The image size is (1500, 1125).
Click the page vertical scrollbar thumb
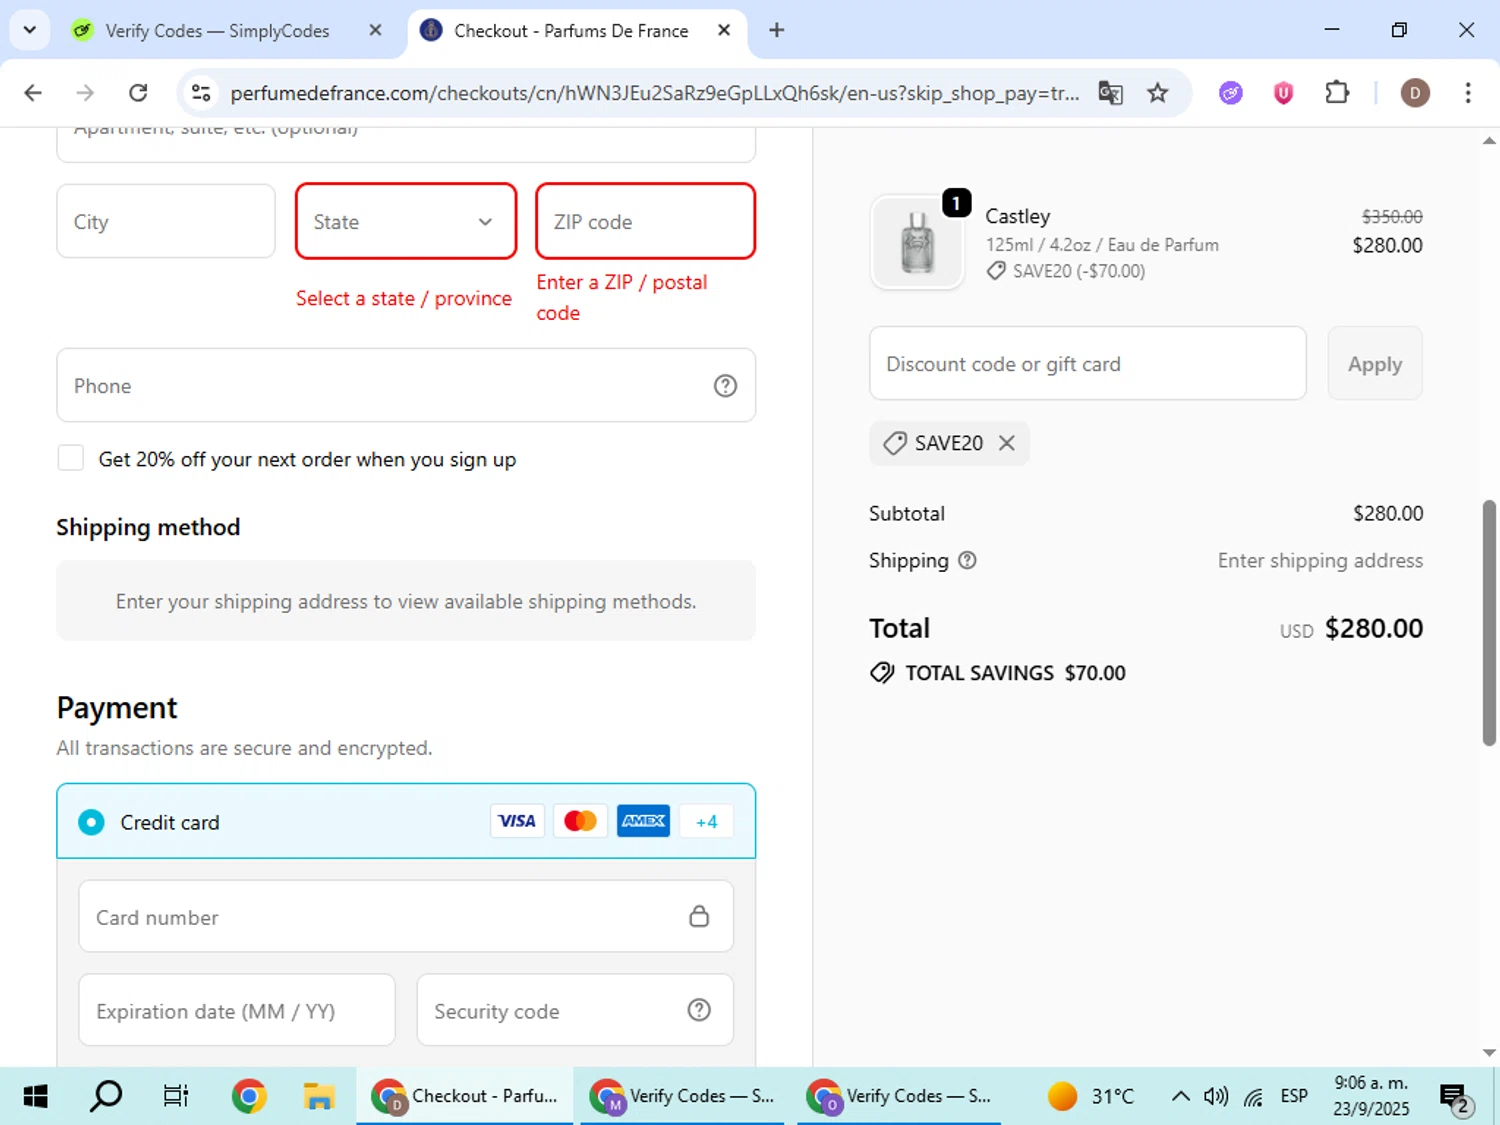coord(1489,622)
